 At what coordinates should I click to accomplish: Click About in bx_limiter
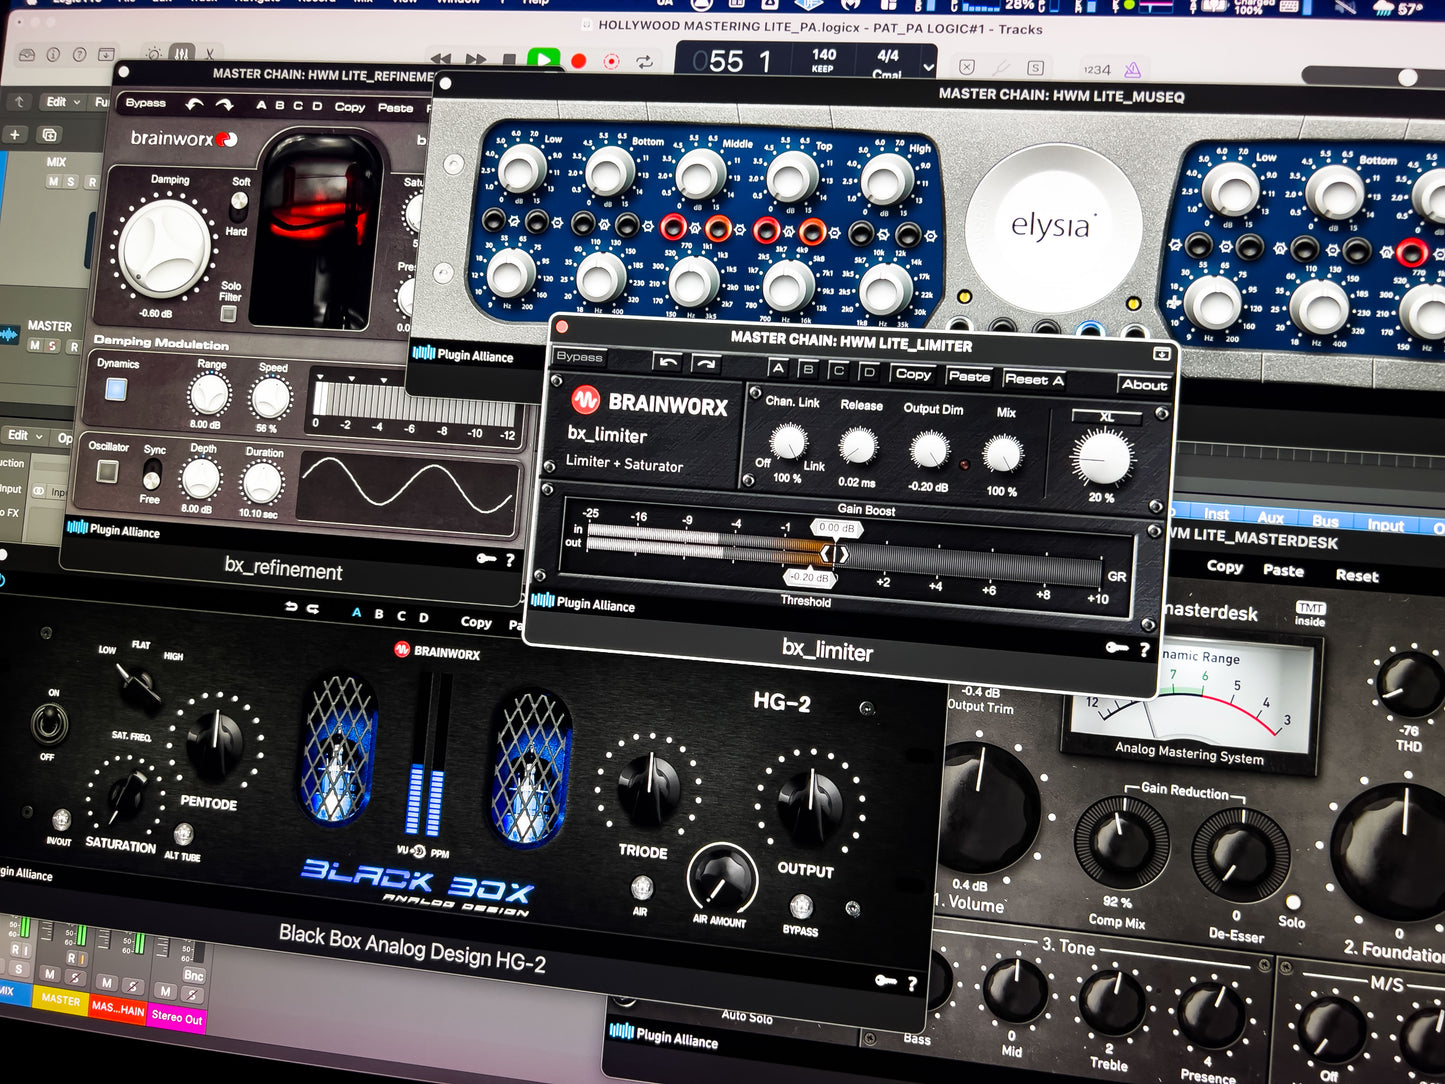click(1144, 384)
